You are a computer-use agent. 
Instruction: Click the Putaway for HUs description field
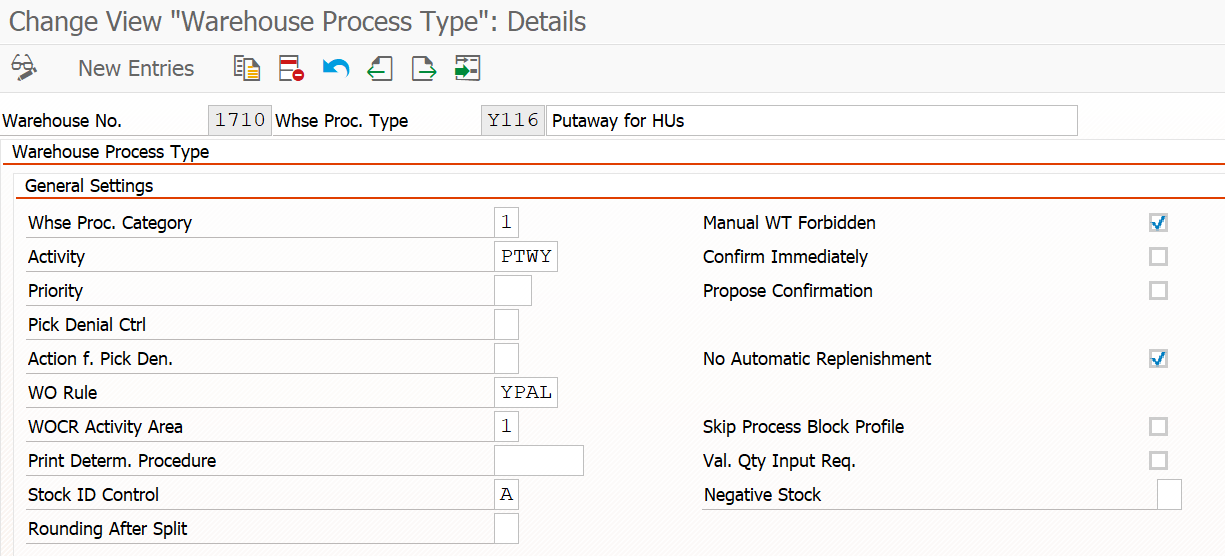[x=812, y=121]
